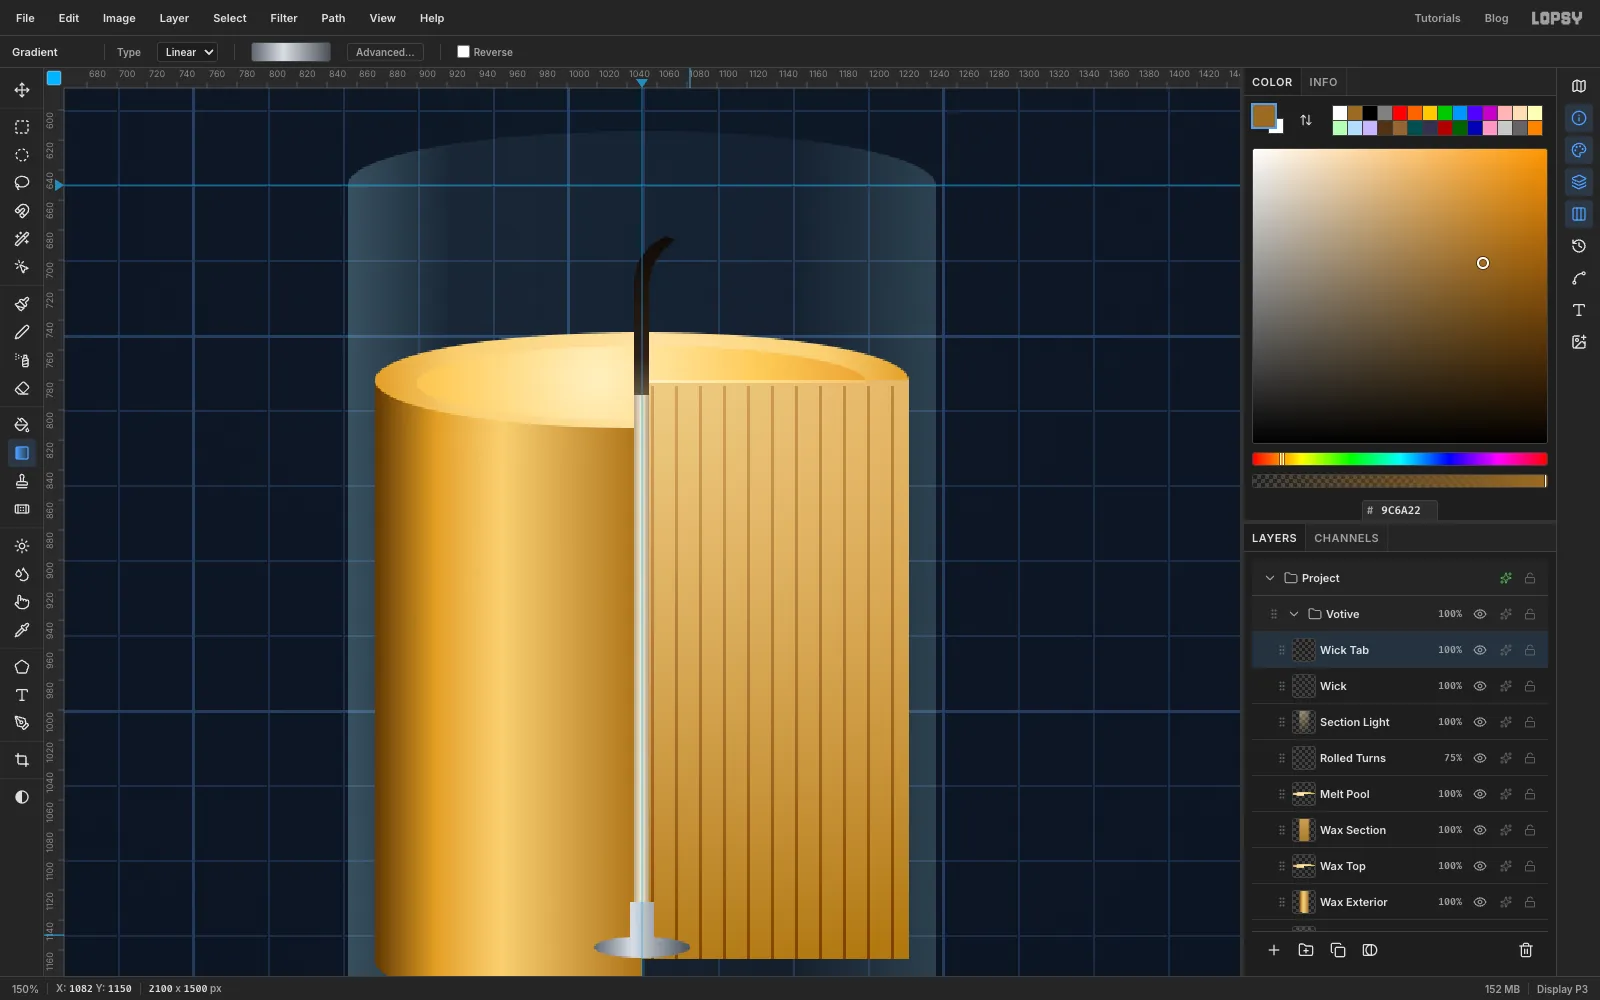Click the hex color input field
The height and width of the screenshot is (1000, 1600).
coord(1400,510)
